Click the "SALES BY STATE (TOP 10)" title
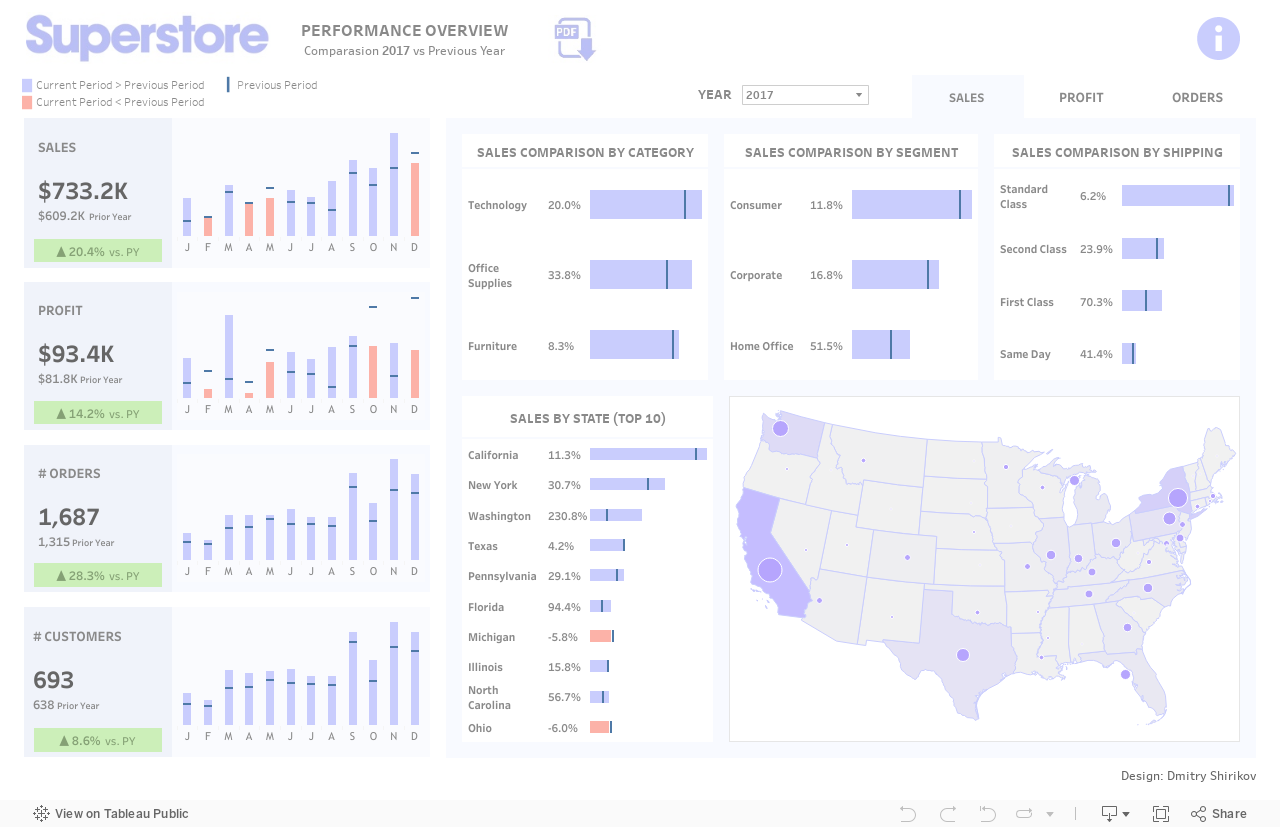Screen dimensions: 1280x827 [588, 418]
